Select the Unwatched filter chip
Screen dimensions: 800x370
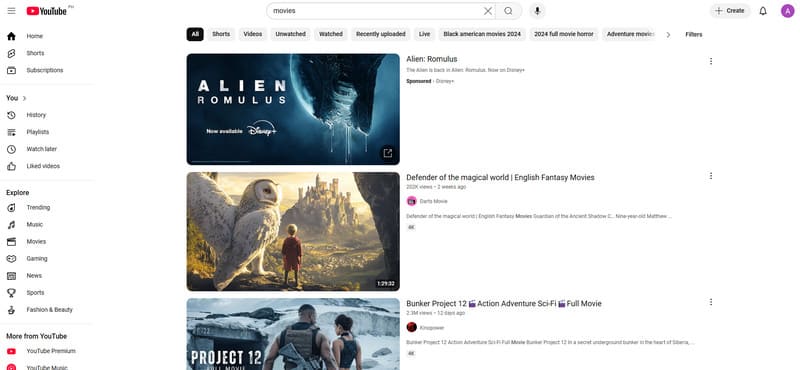coord(290,34)
